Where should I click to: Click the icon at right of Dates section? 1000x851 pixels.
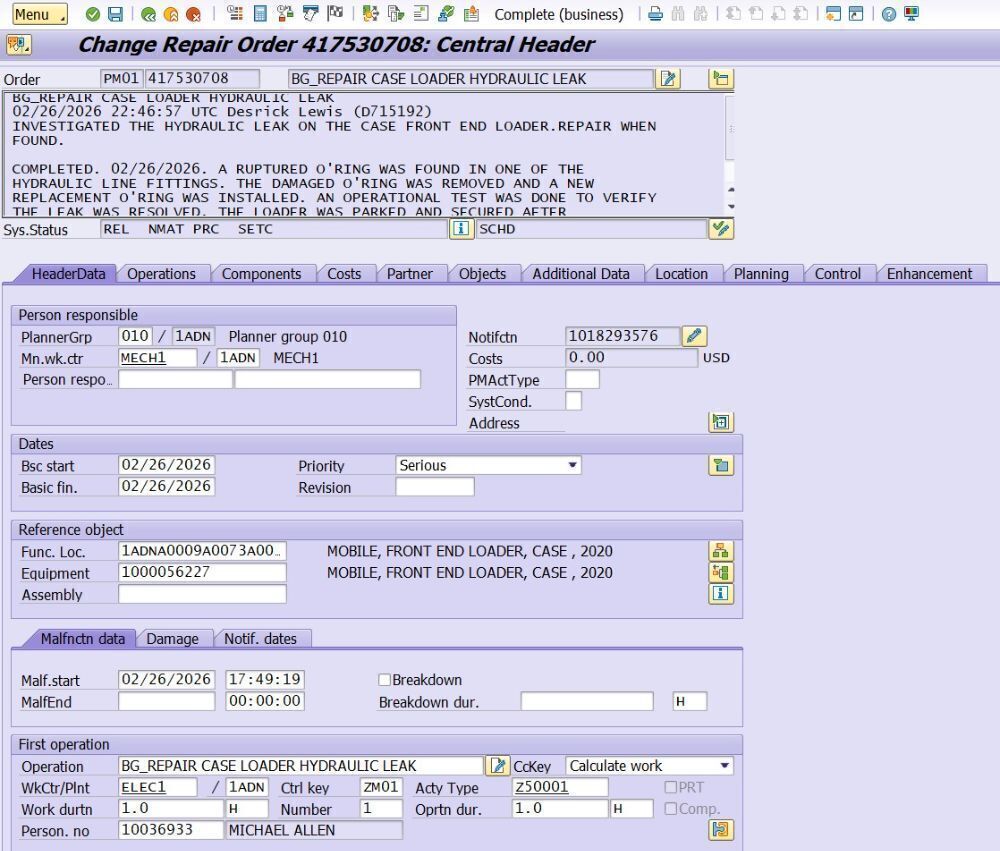pyautogui.click(x=721, y=465)
